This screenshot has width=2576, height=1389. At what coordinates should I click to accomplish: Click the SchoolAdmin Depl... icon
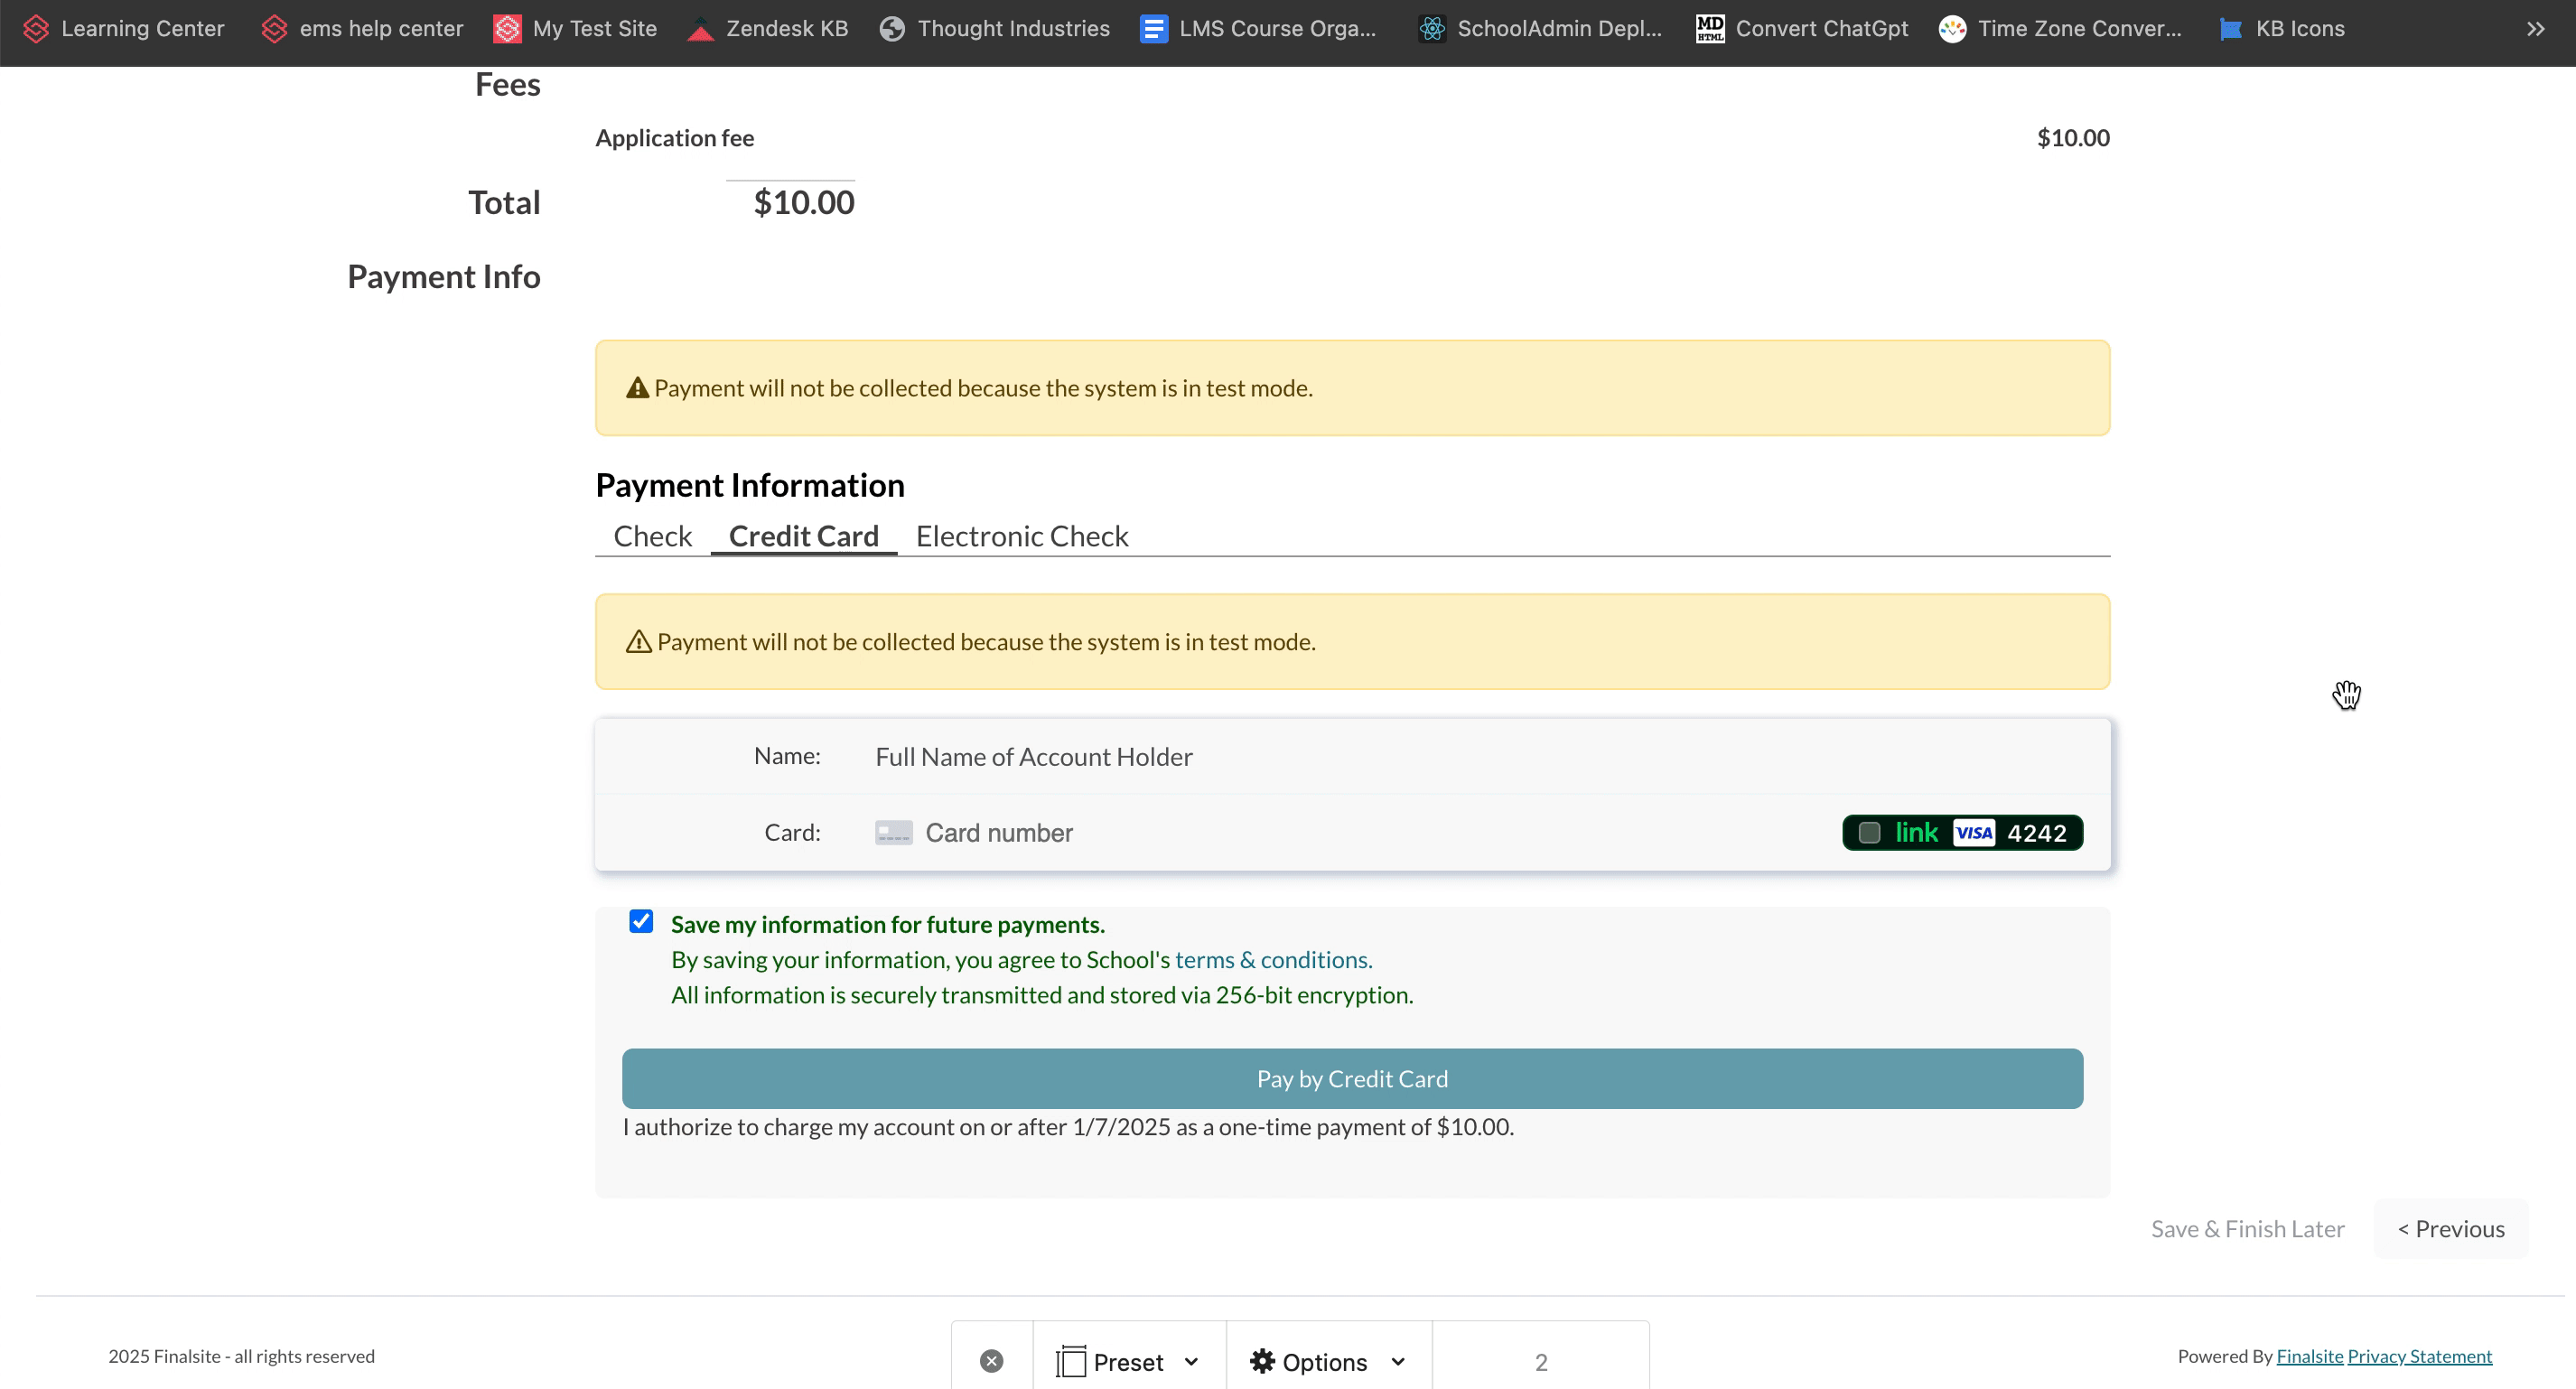(x=1433, y=25)
